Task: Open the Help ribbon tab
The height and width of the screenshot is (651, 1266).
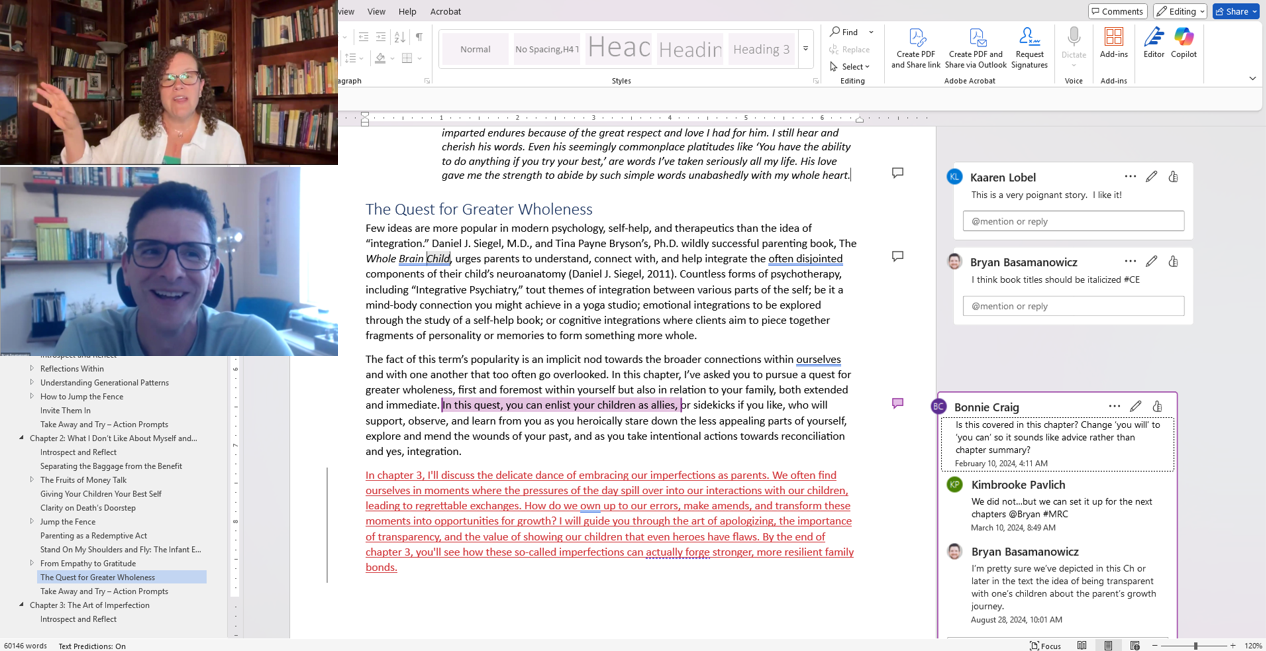Action: 407,11
